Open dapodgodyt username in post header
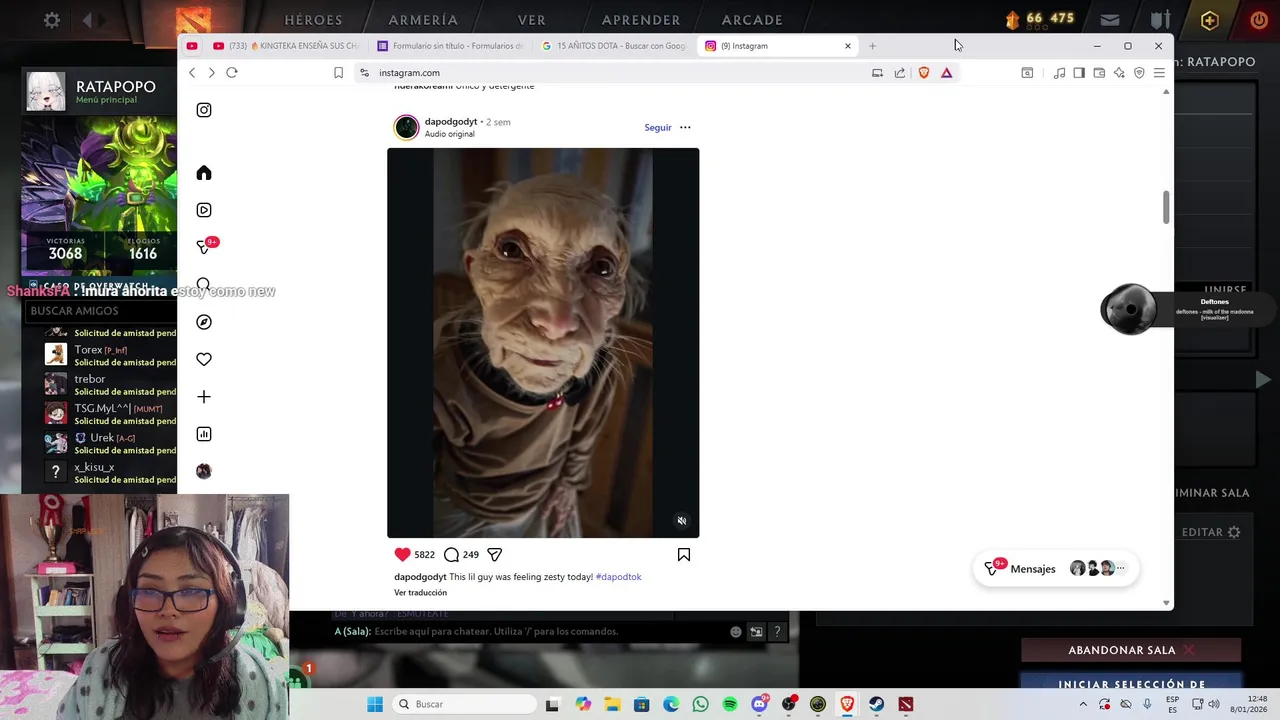 coord(451,122)
